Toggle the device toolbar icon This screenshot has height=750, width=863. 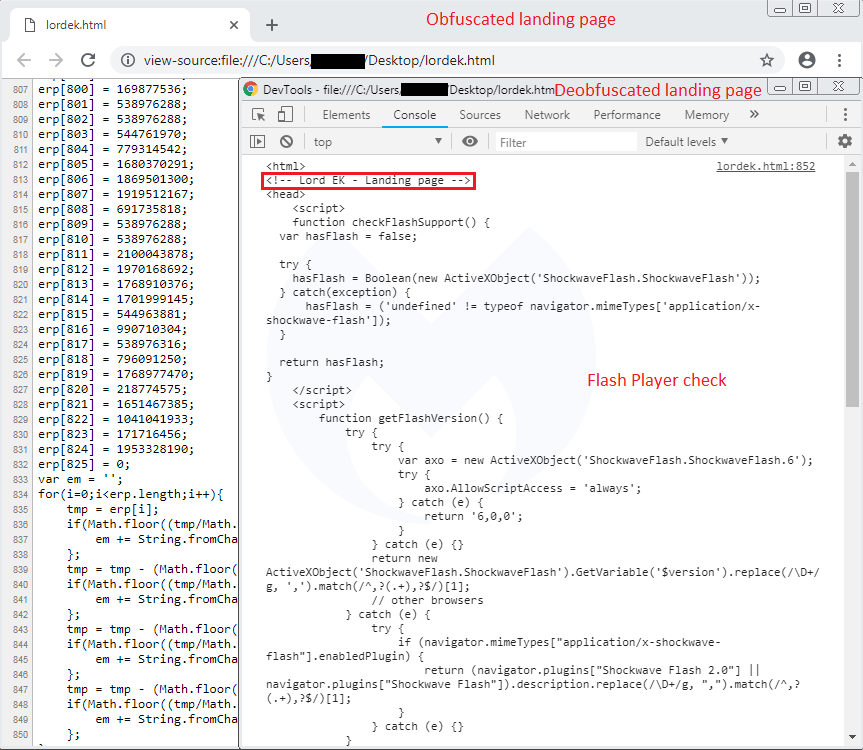[285, 115]
